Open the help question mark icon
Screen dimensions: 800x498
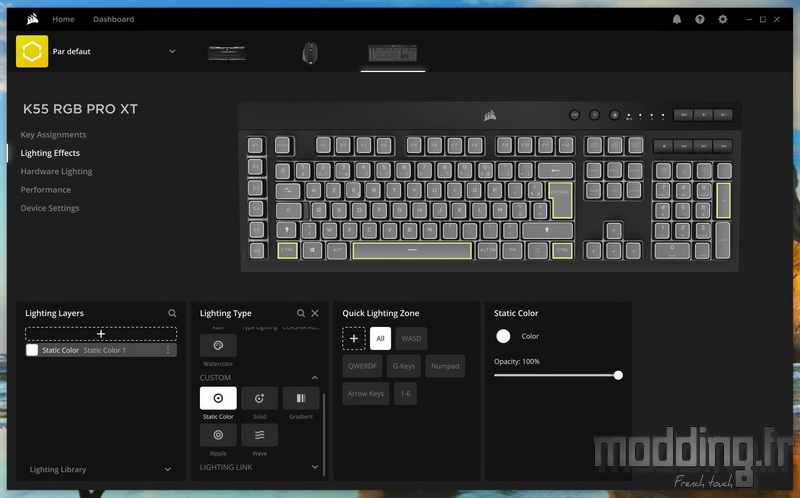coord(699,19)
